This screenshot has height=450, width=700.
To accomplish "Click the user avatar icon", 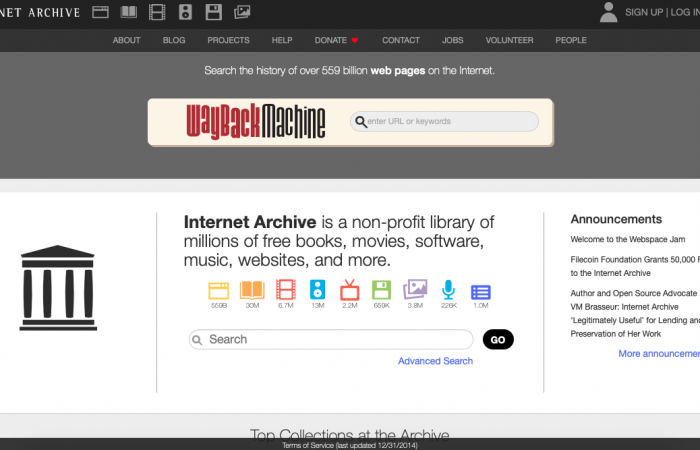I will 608,12.
